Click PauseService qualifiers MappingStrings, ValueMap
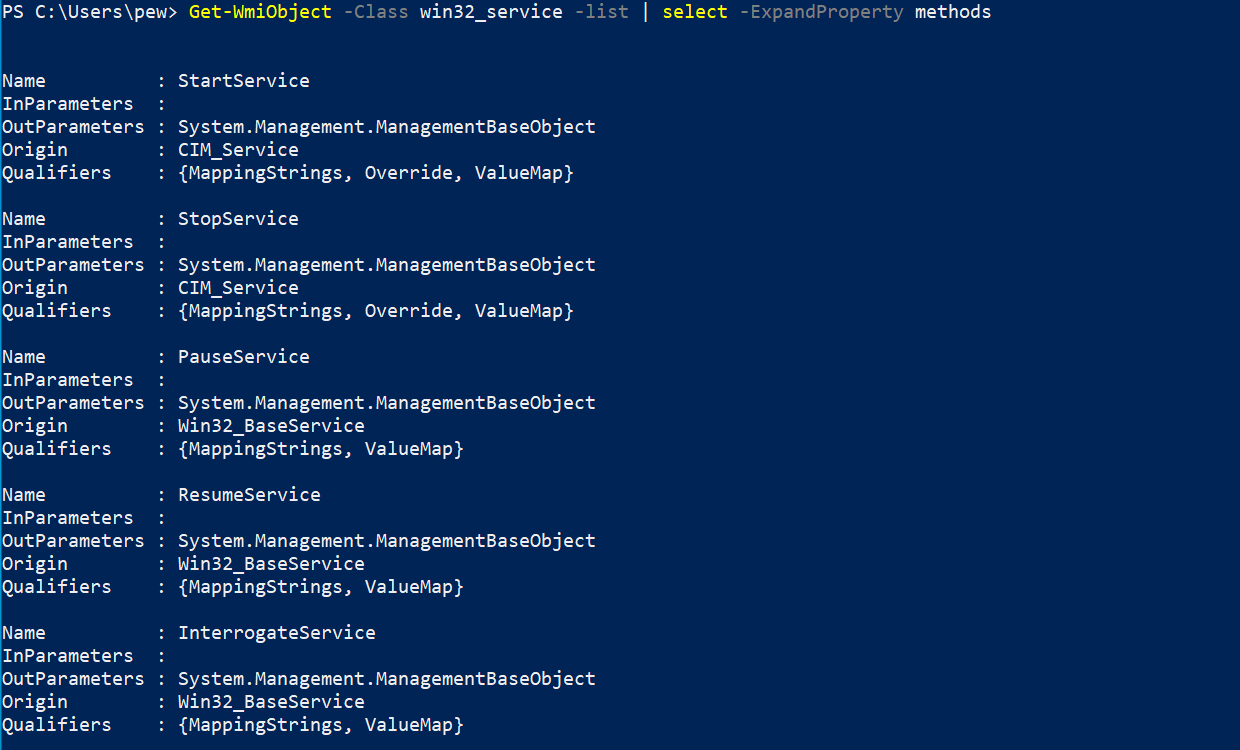Viewport: 1240px width, 750px height. pos(321,449)
